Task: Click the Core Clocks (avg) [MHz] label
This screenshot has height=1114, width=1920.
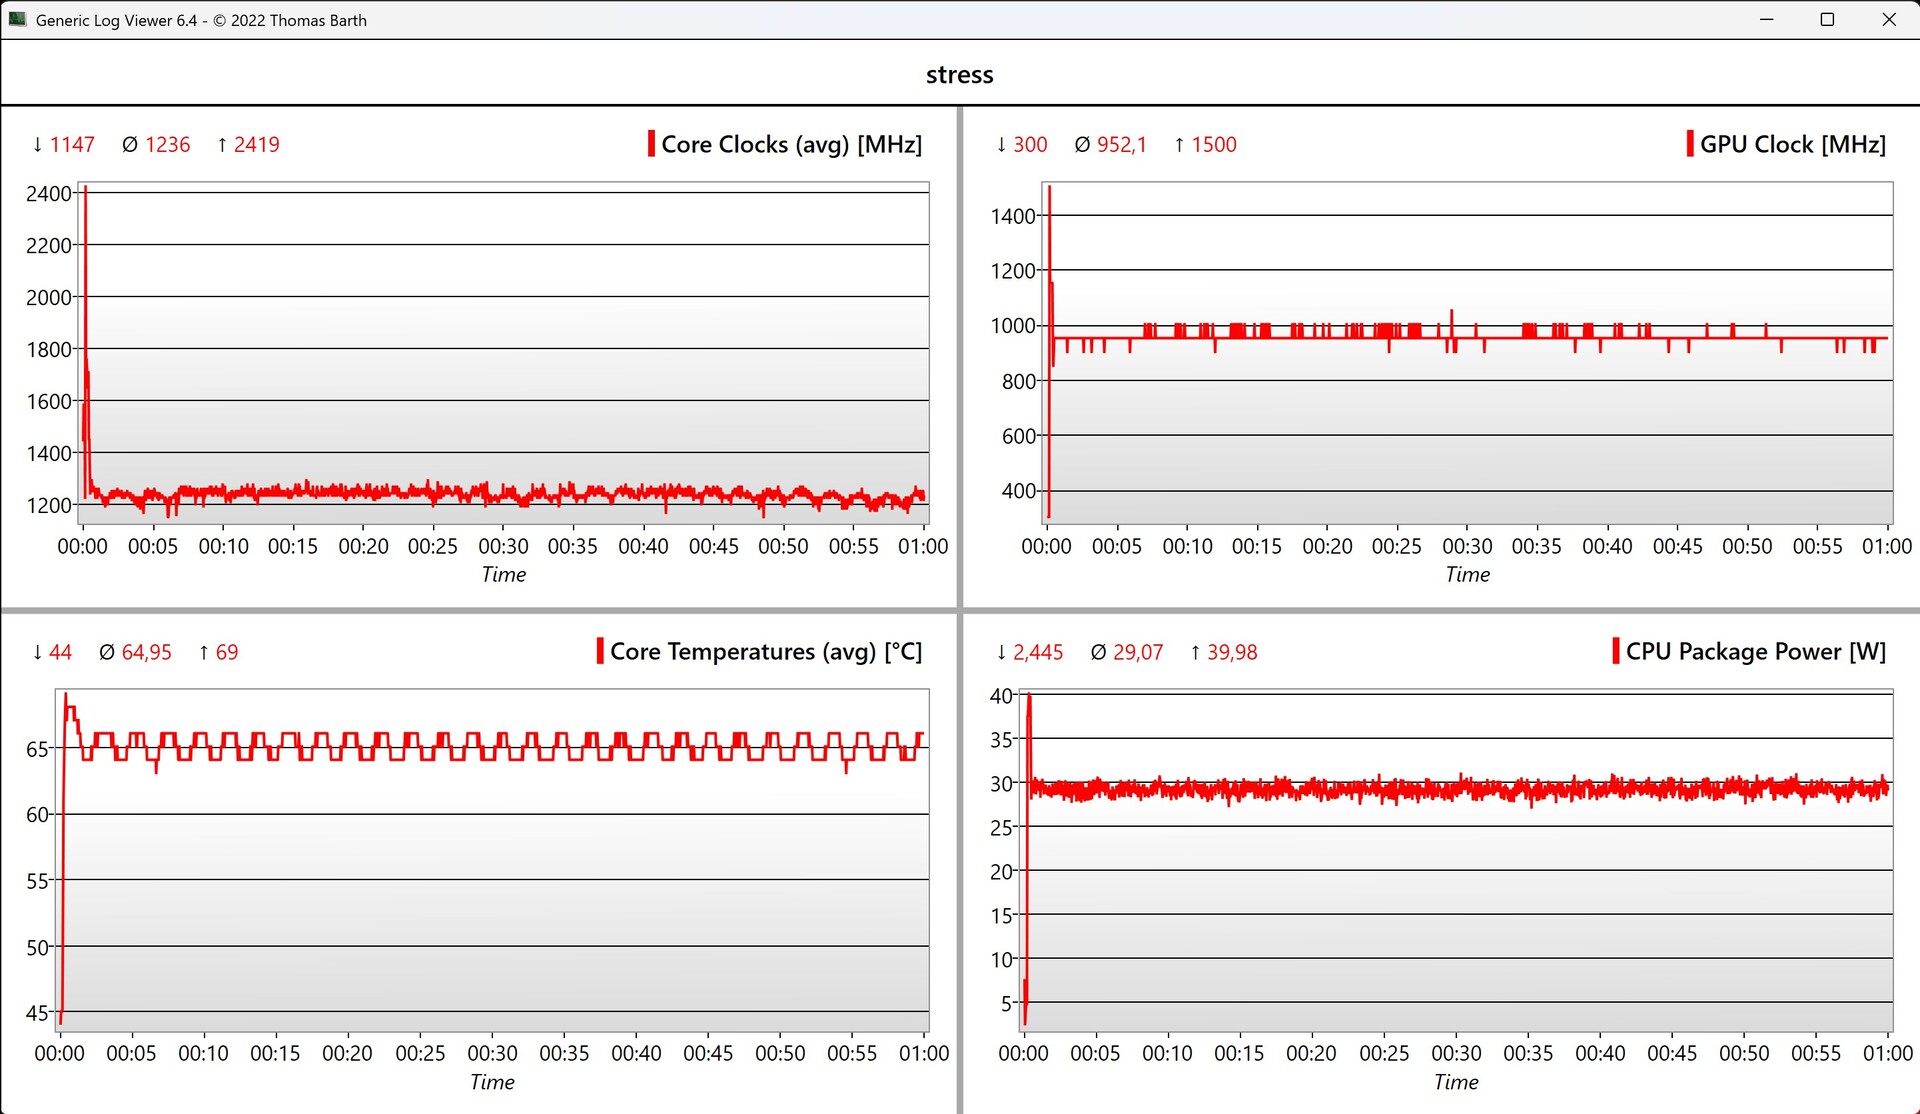Action: 791,144
